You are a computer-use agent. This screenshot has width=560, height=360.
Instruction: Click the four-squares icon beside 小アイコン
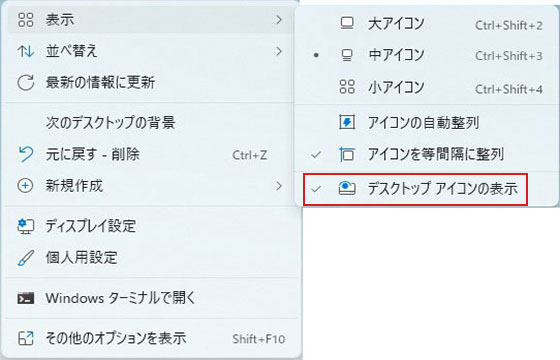(347, 87)
